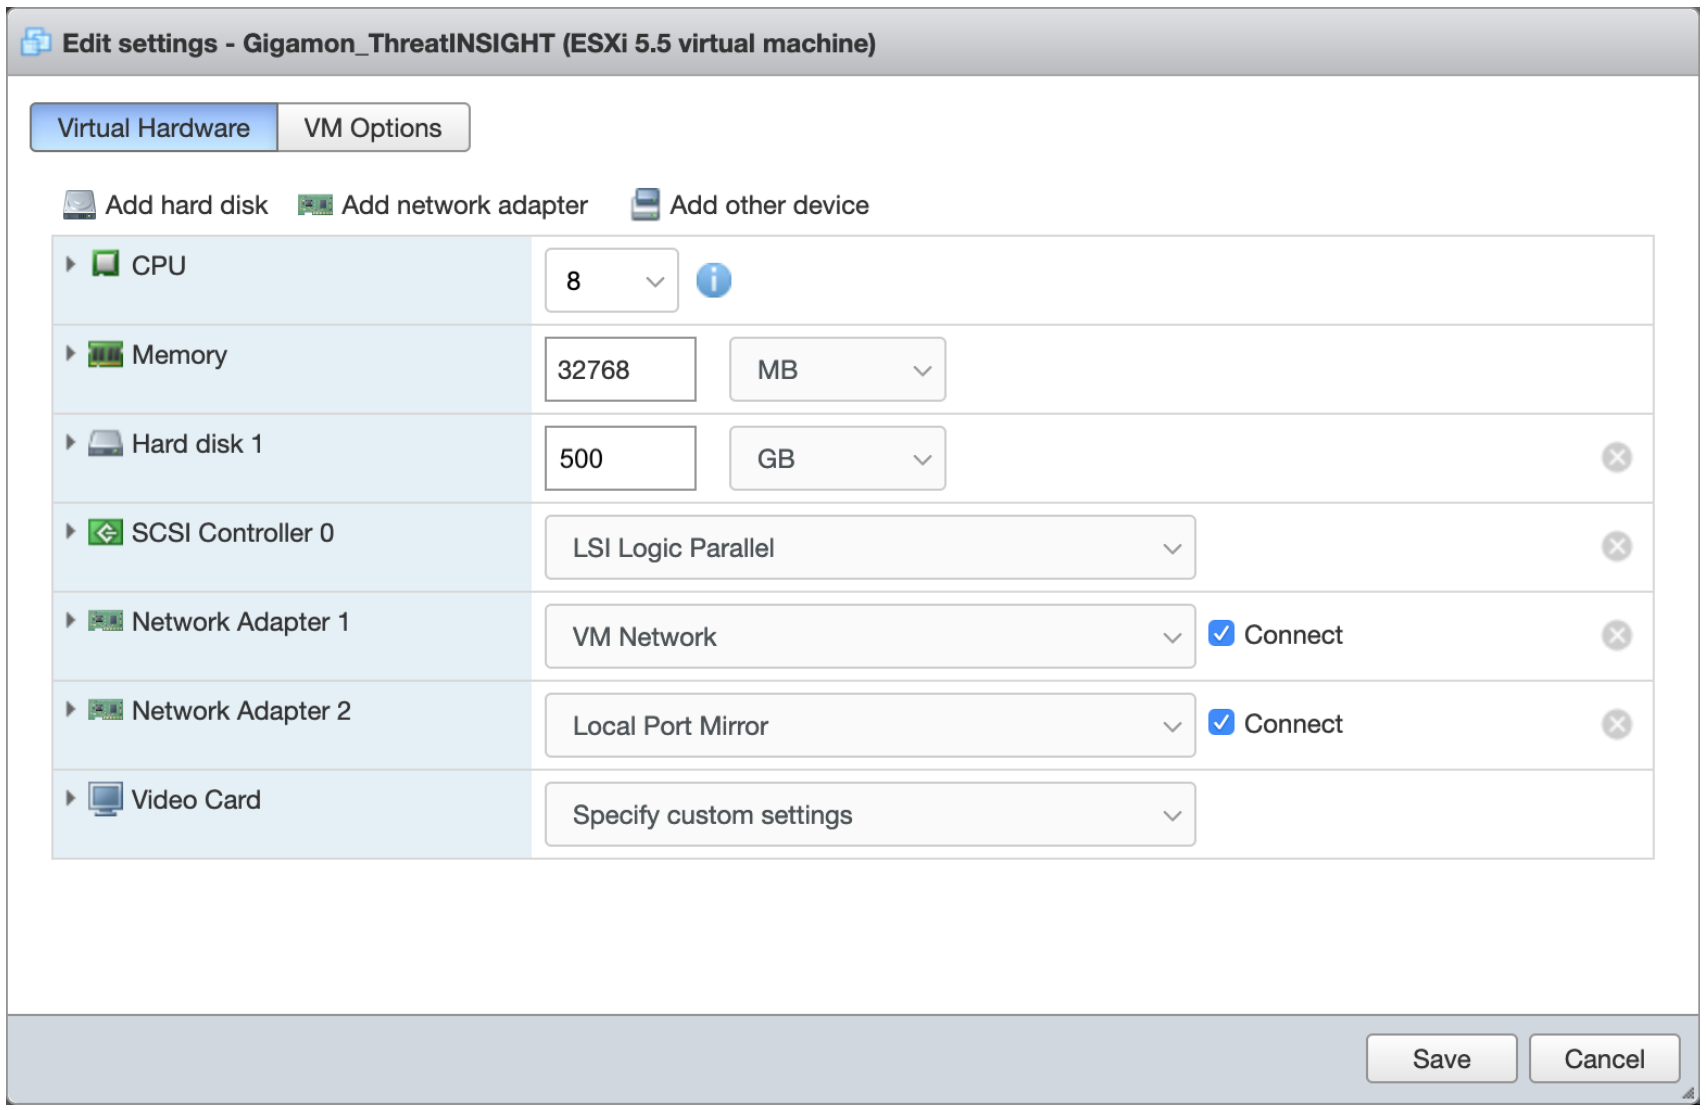Click the Add hard disk icon

79,205
